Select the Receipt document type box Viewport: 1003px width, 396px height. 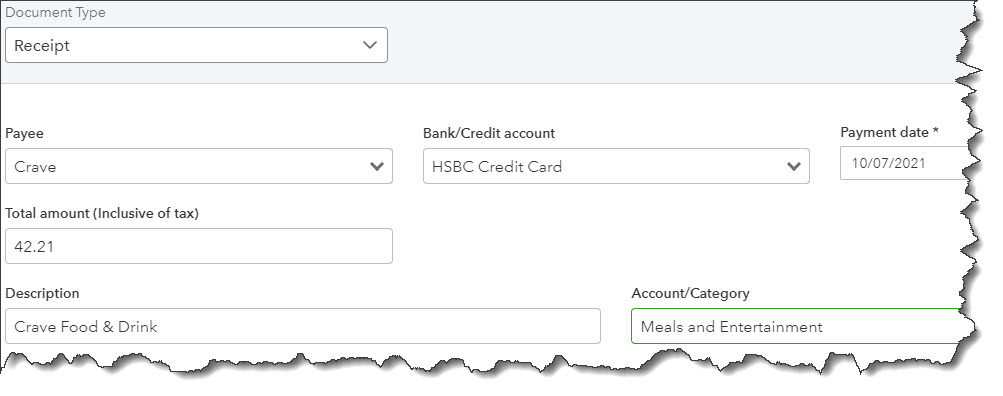[x=196, y=45]
